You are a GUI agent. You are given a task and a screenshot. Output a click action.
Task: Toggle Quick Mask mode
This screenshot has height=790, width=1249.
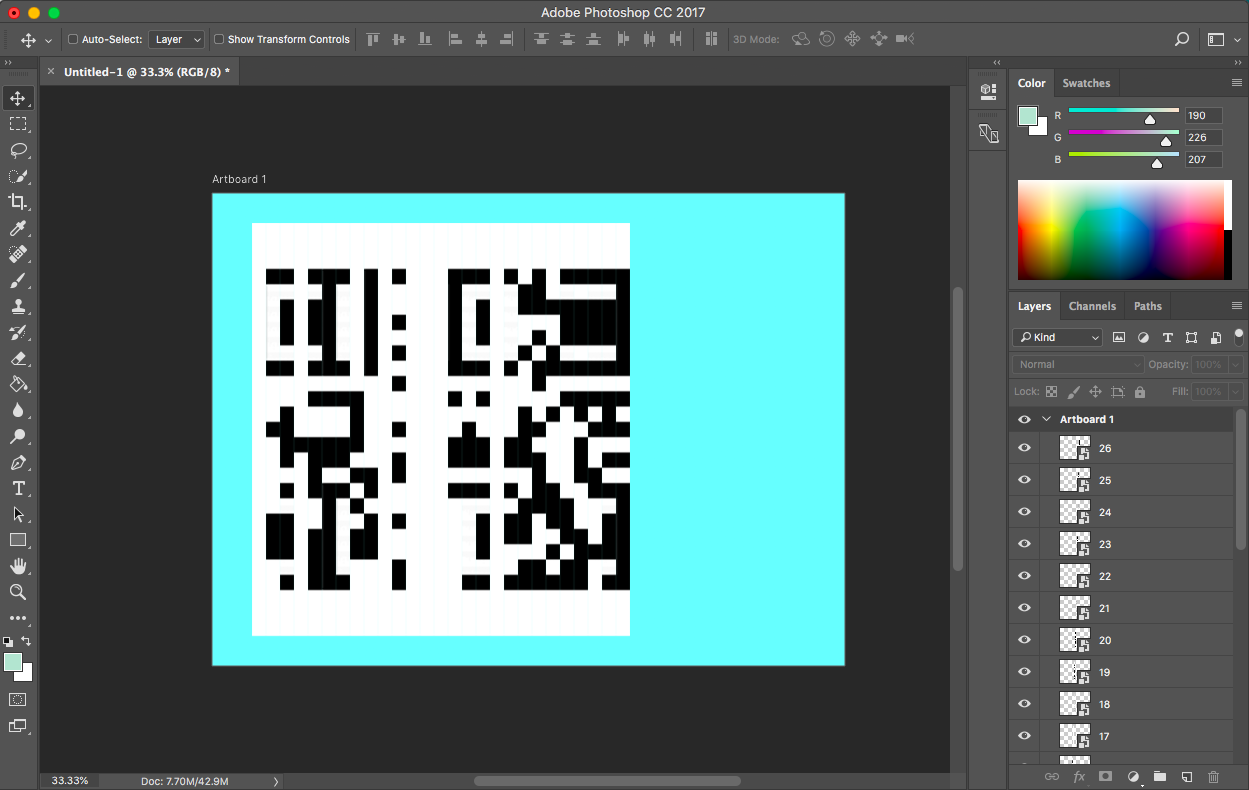point(18,699)
